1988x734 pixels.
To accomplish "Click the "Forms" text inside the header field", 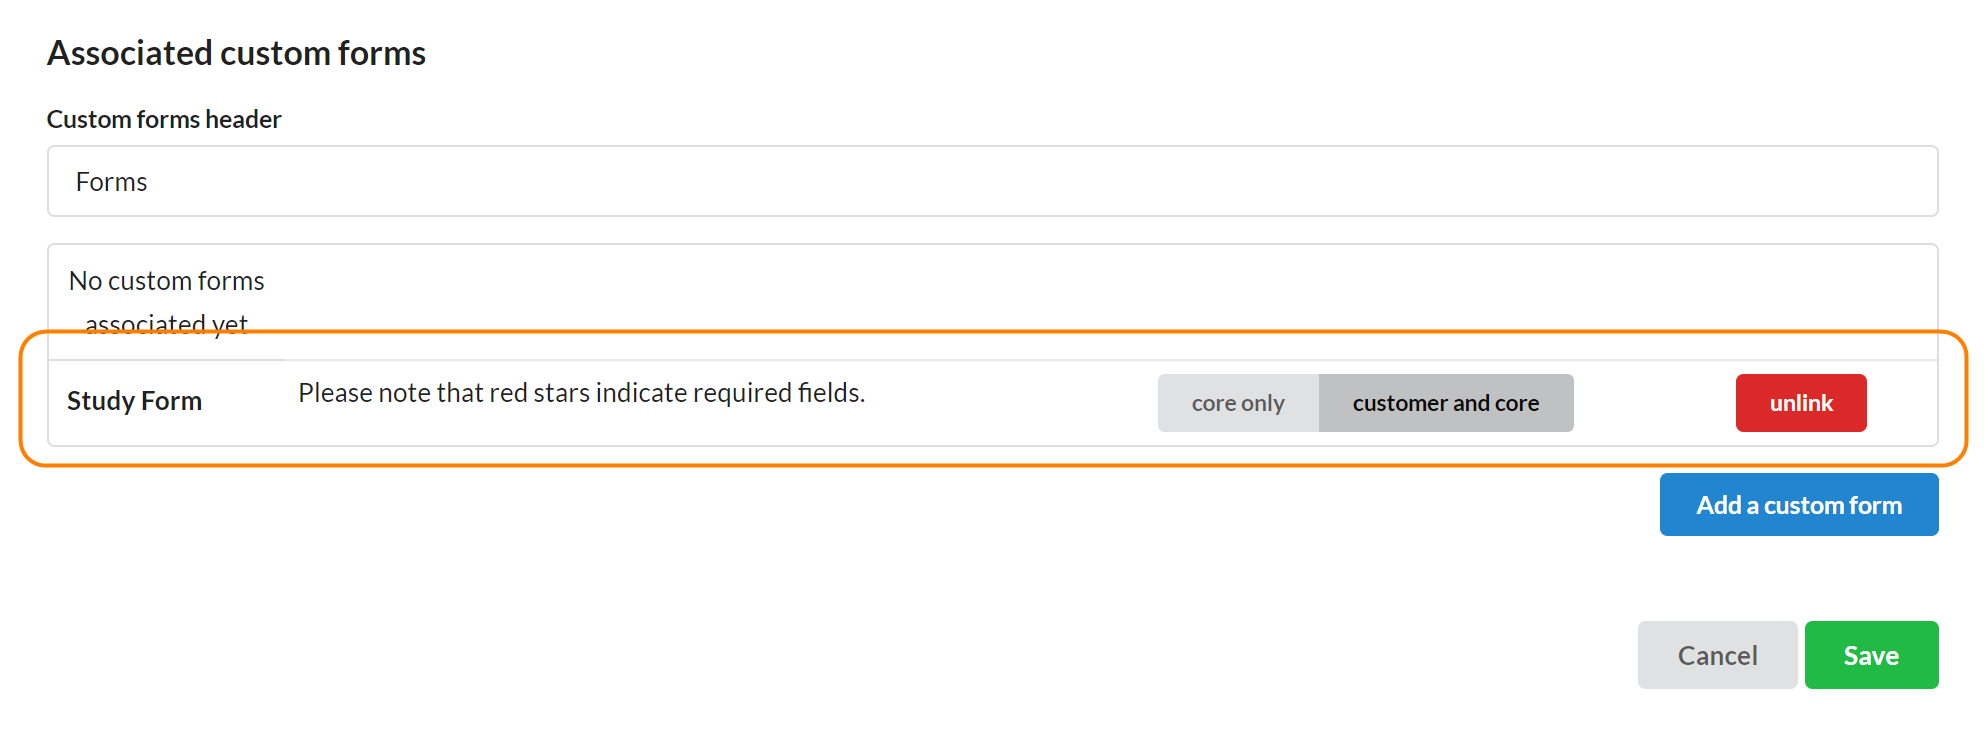I will point(111,182).
